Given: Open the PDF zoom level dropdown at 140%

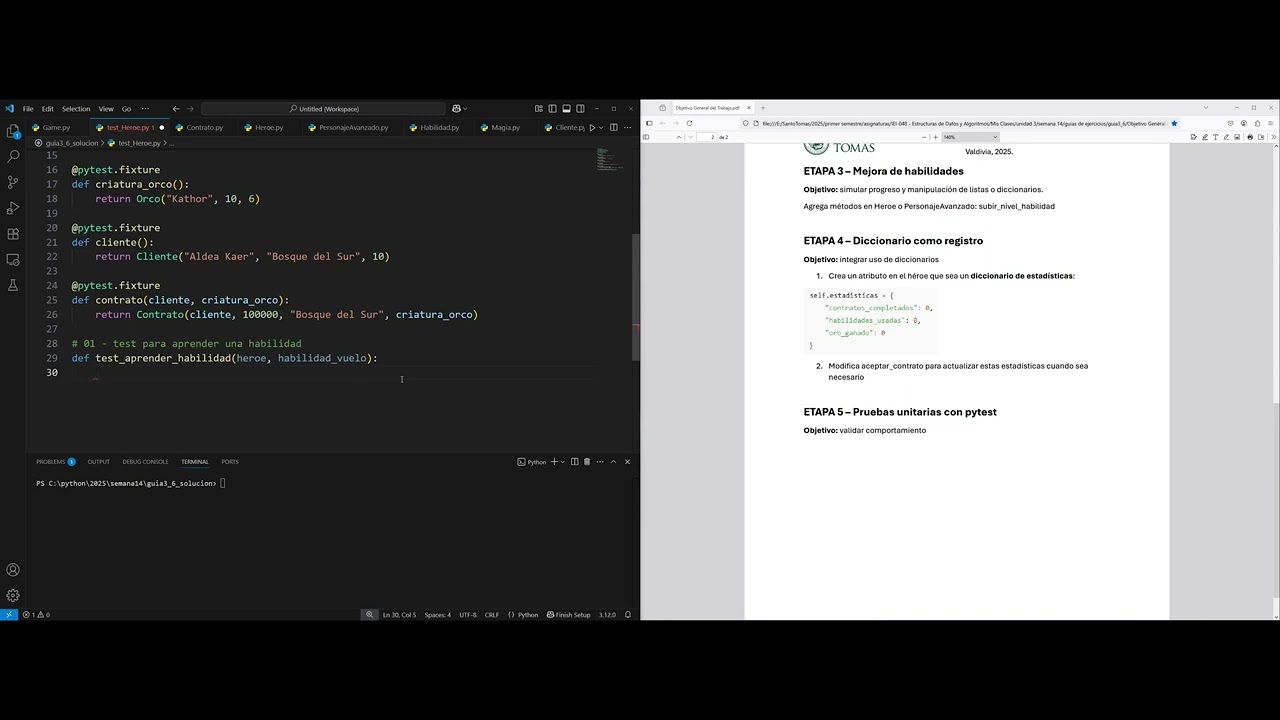Looking at the screenshot, I should point(970,137).
